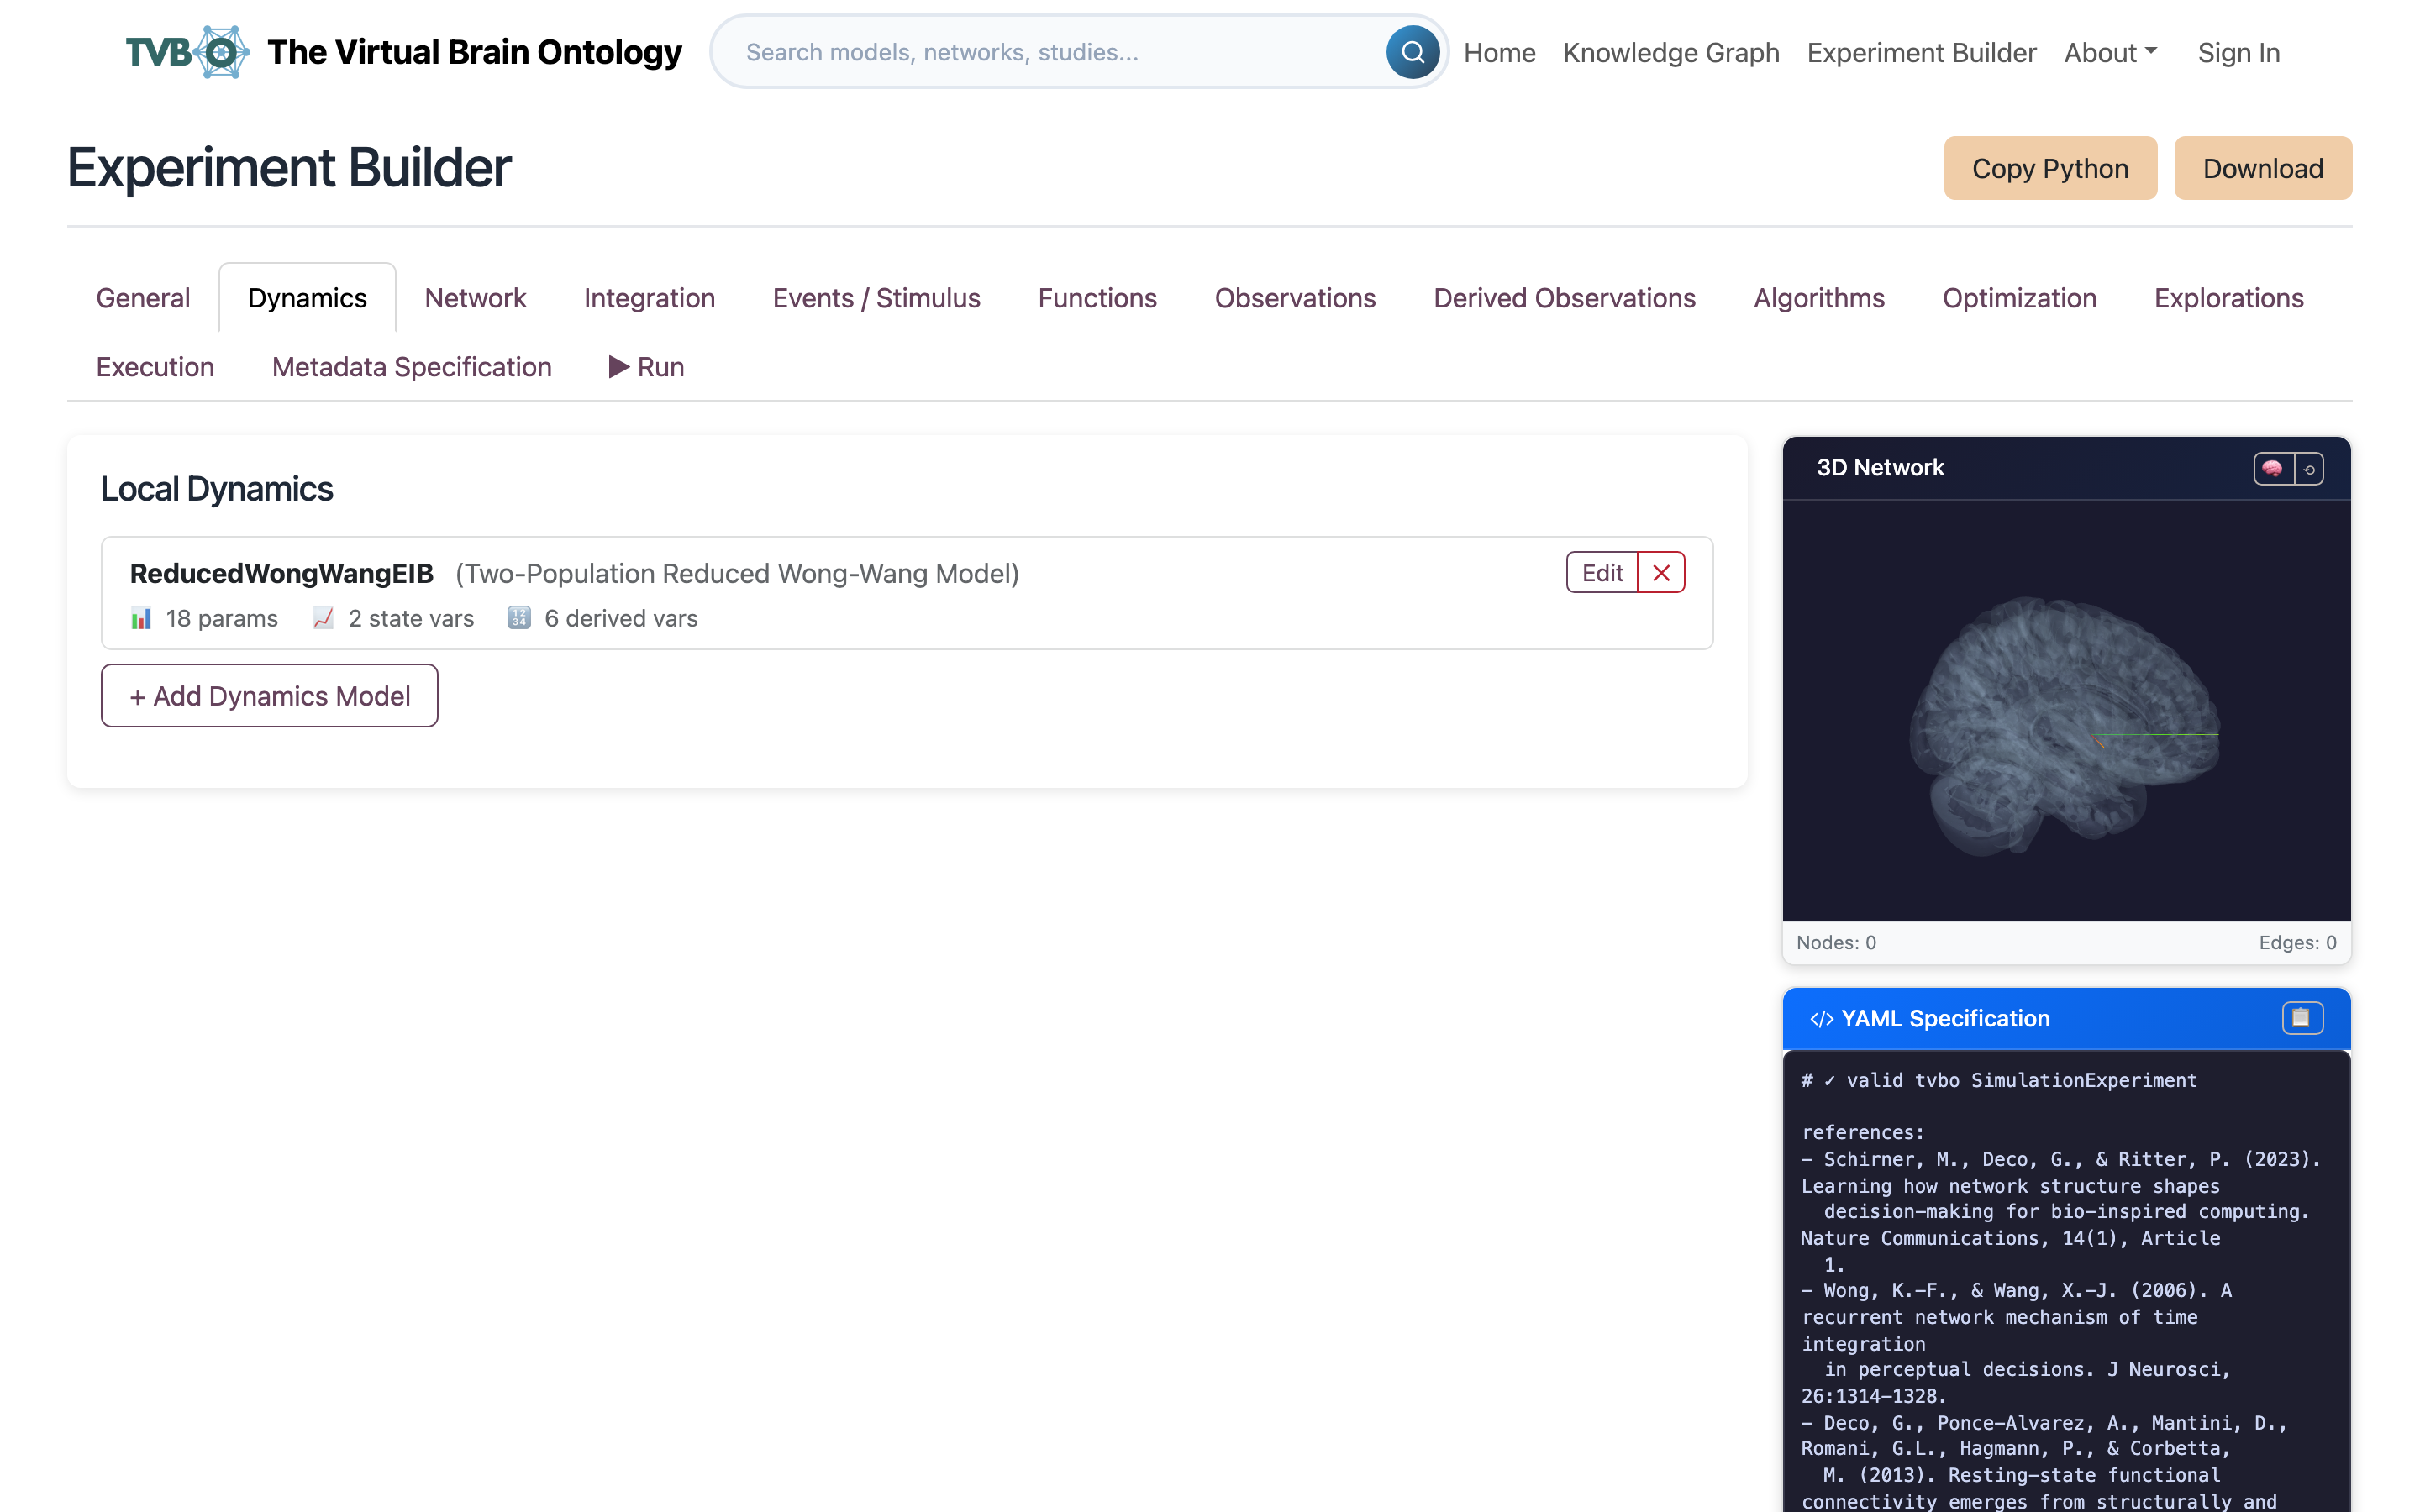The width and height of the screenshot is (2420, 1512).
Task: Click the ReducedWongWangEIB model name
Action: pyautogui.click(x=281, y=574)
